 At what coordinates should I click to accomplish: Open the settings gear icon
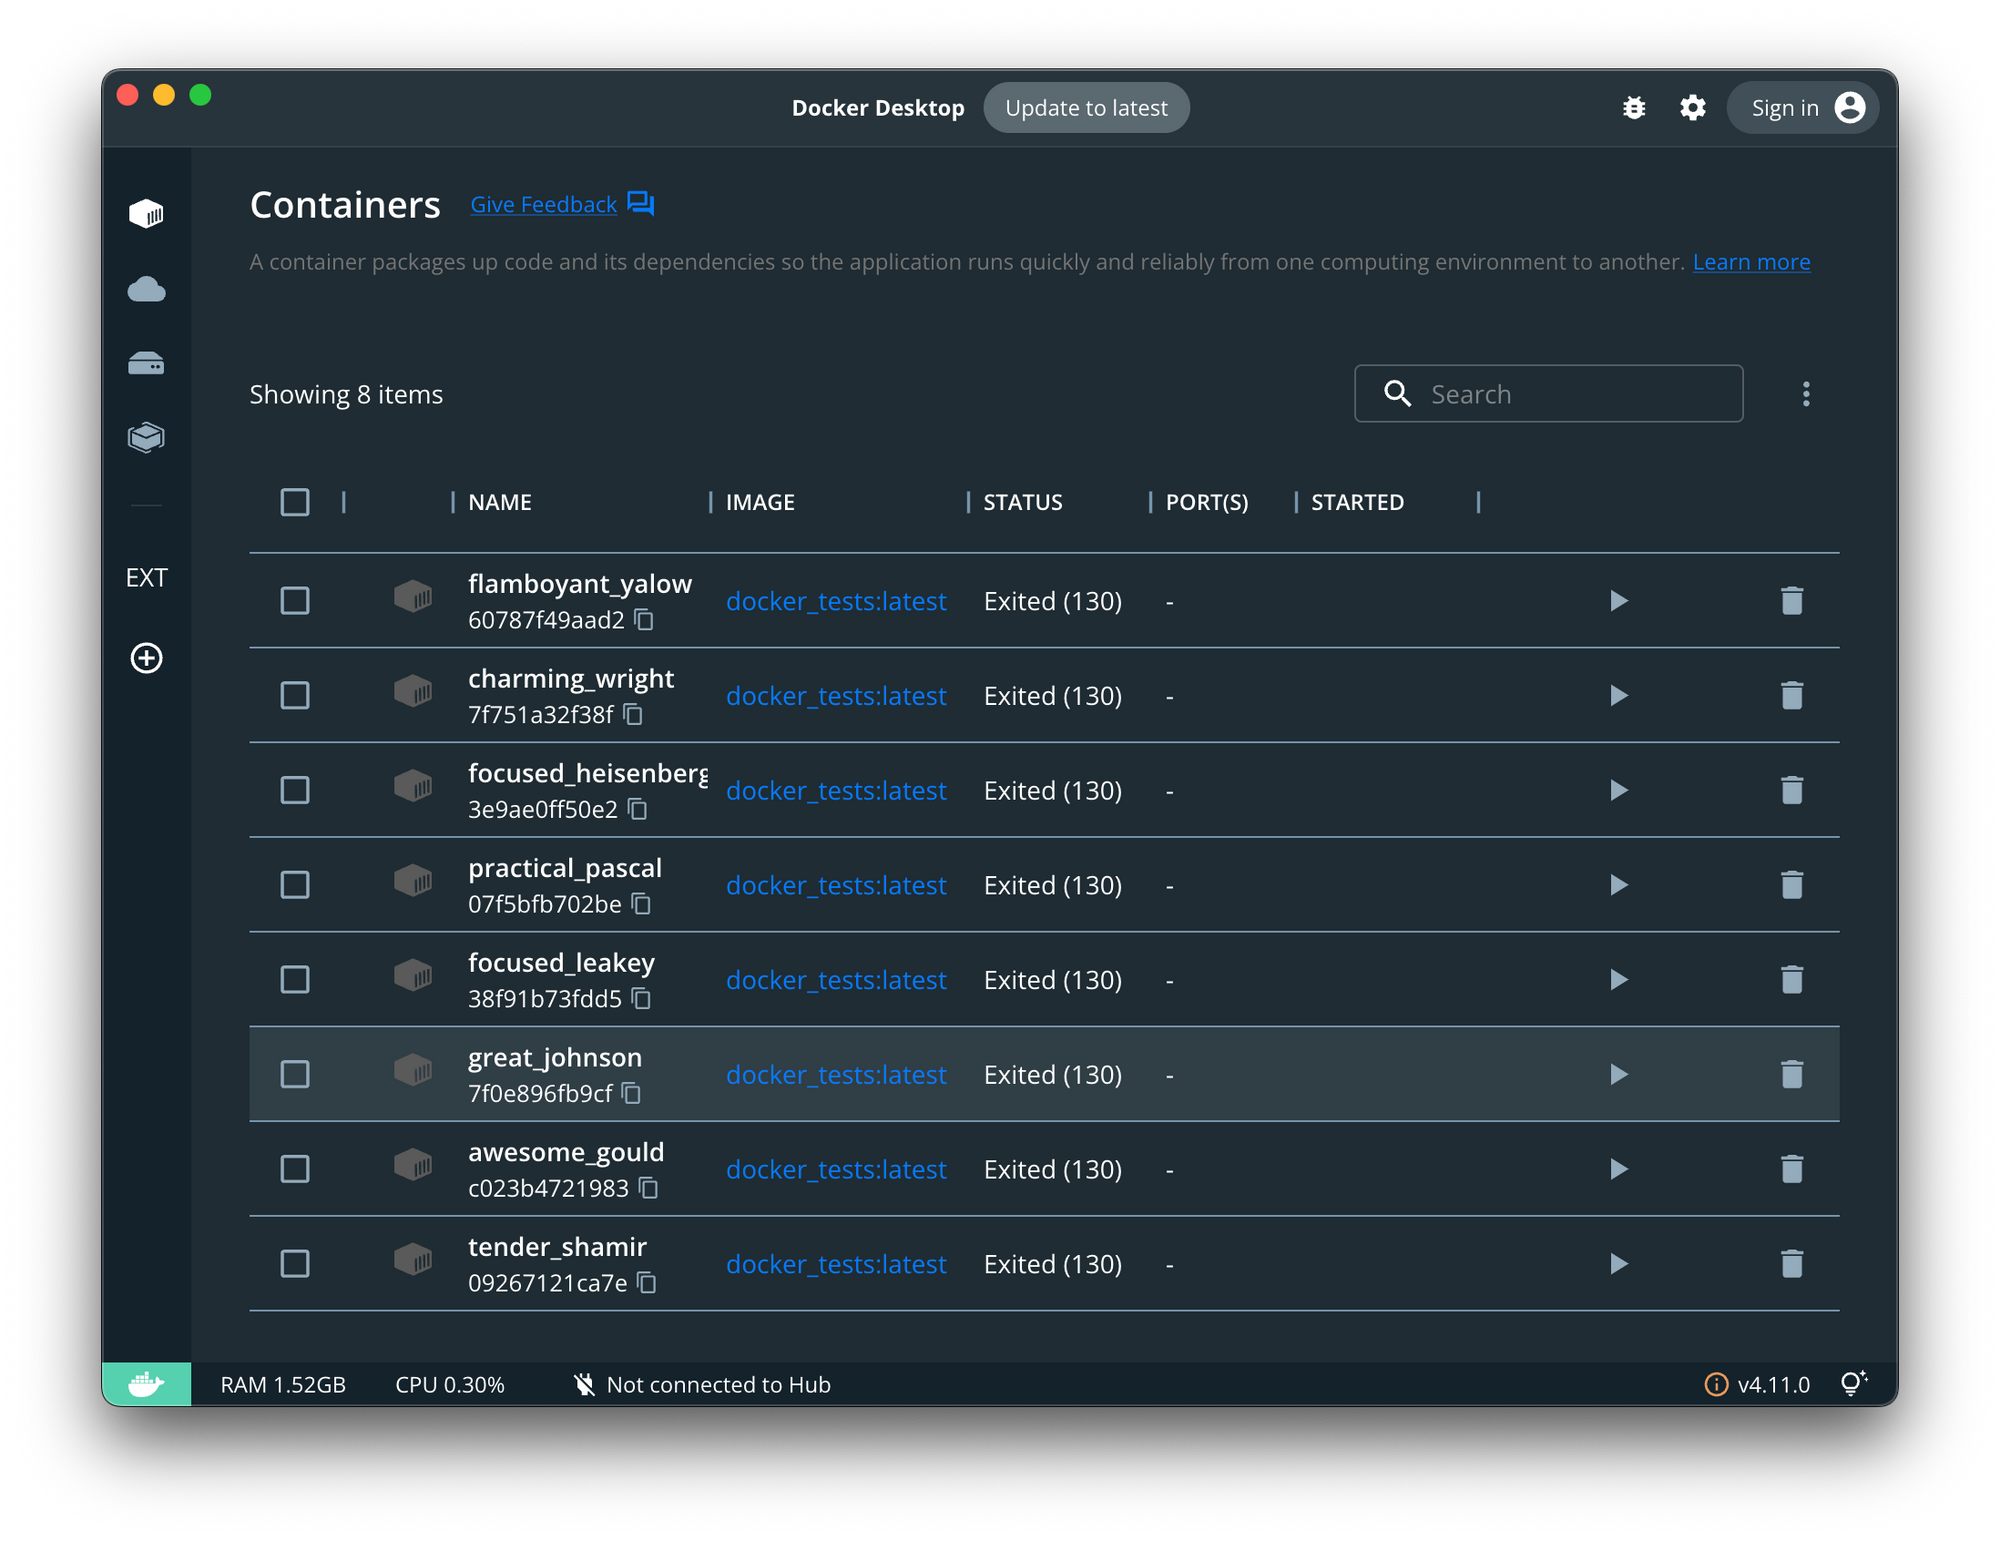[x=1692, y=108]
